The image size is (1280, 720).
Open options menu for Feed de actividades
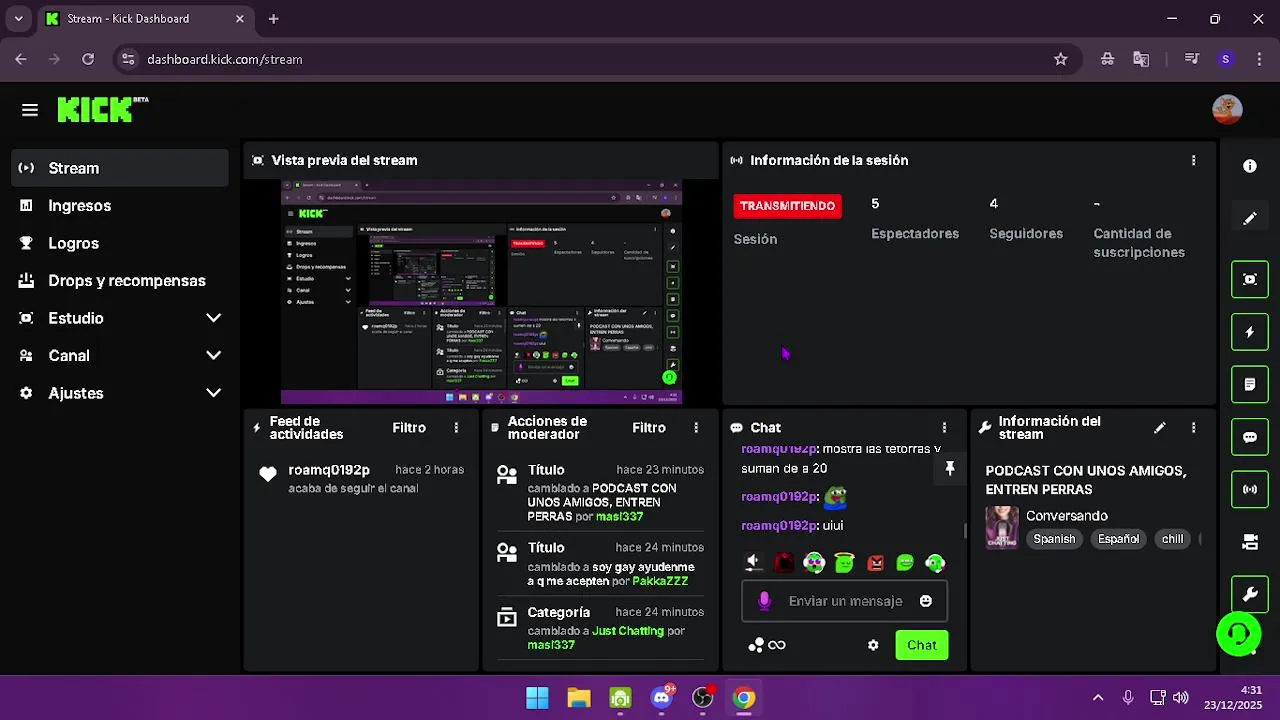pyautogui.click(x=456, y=427)
